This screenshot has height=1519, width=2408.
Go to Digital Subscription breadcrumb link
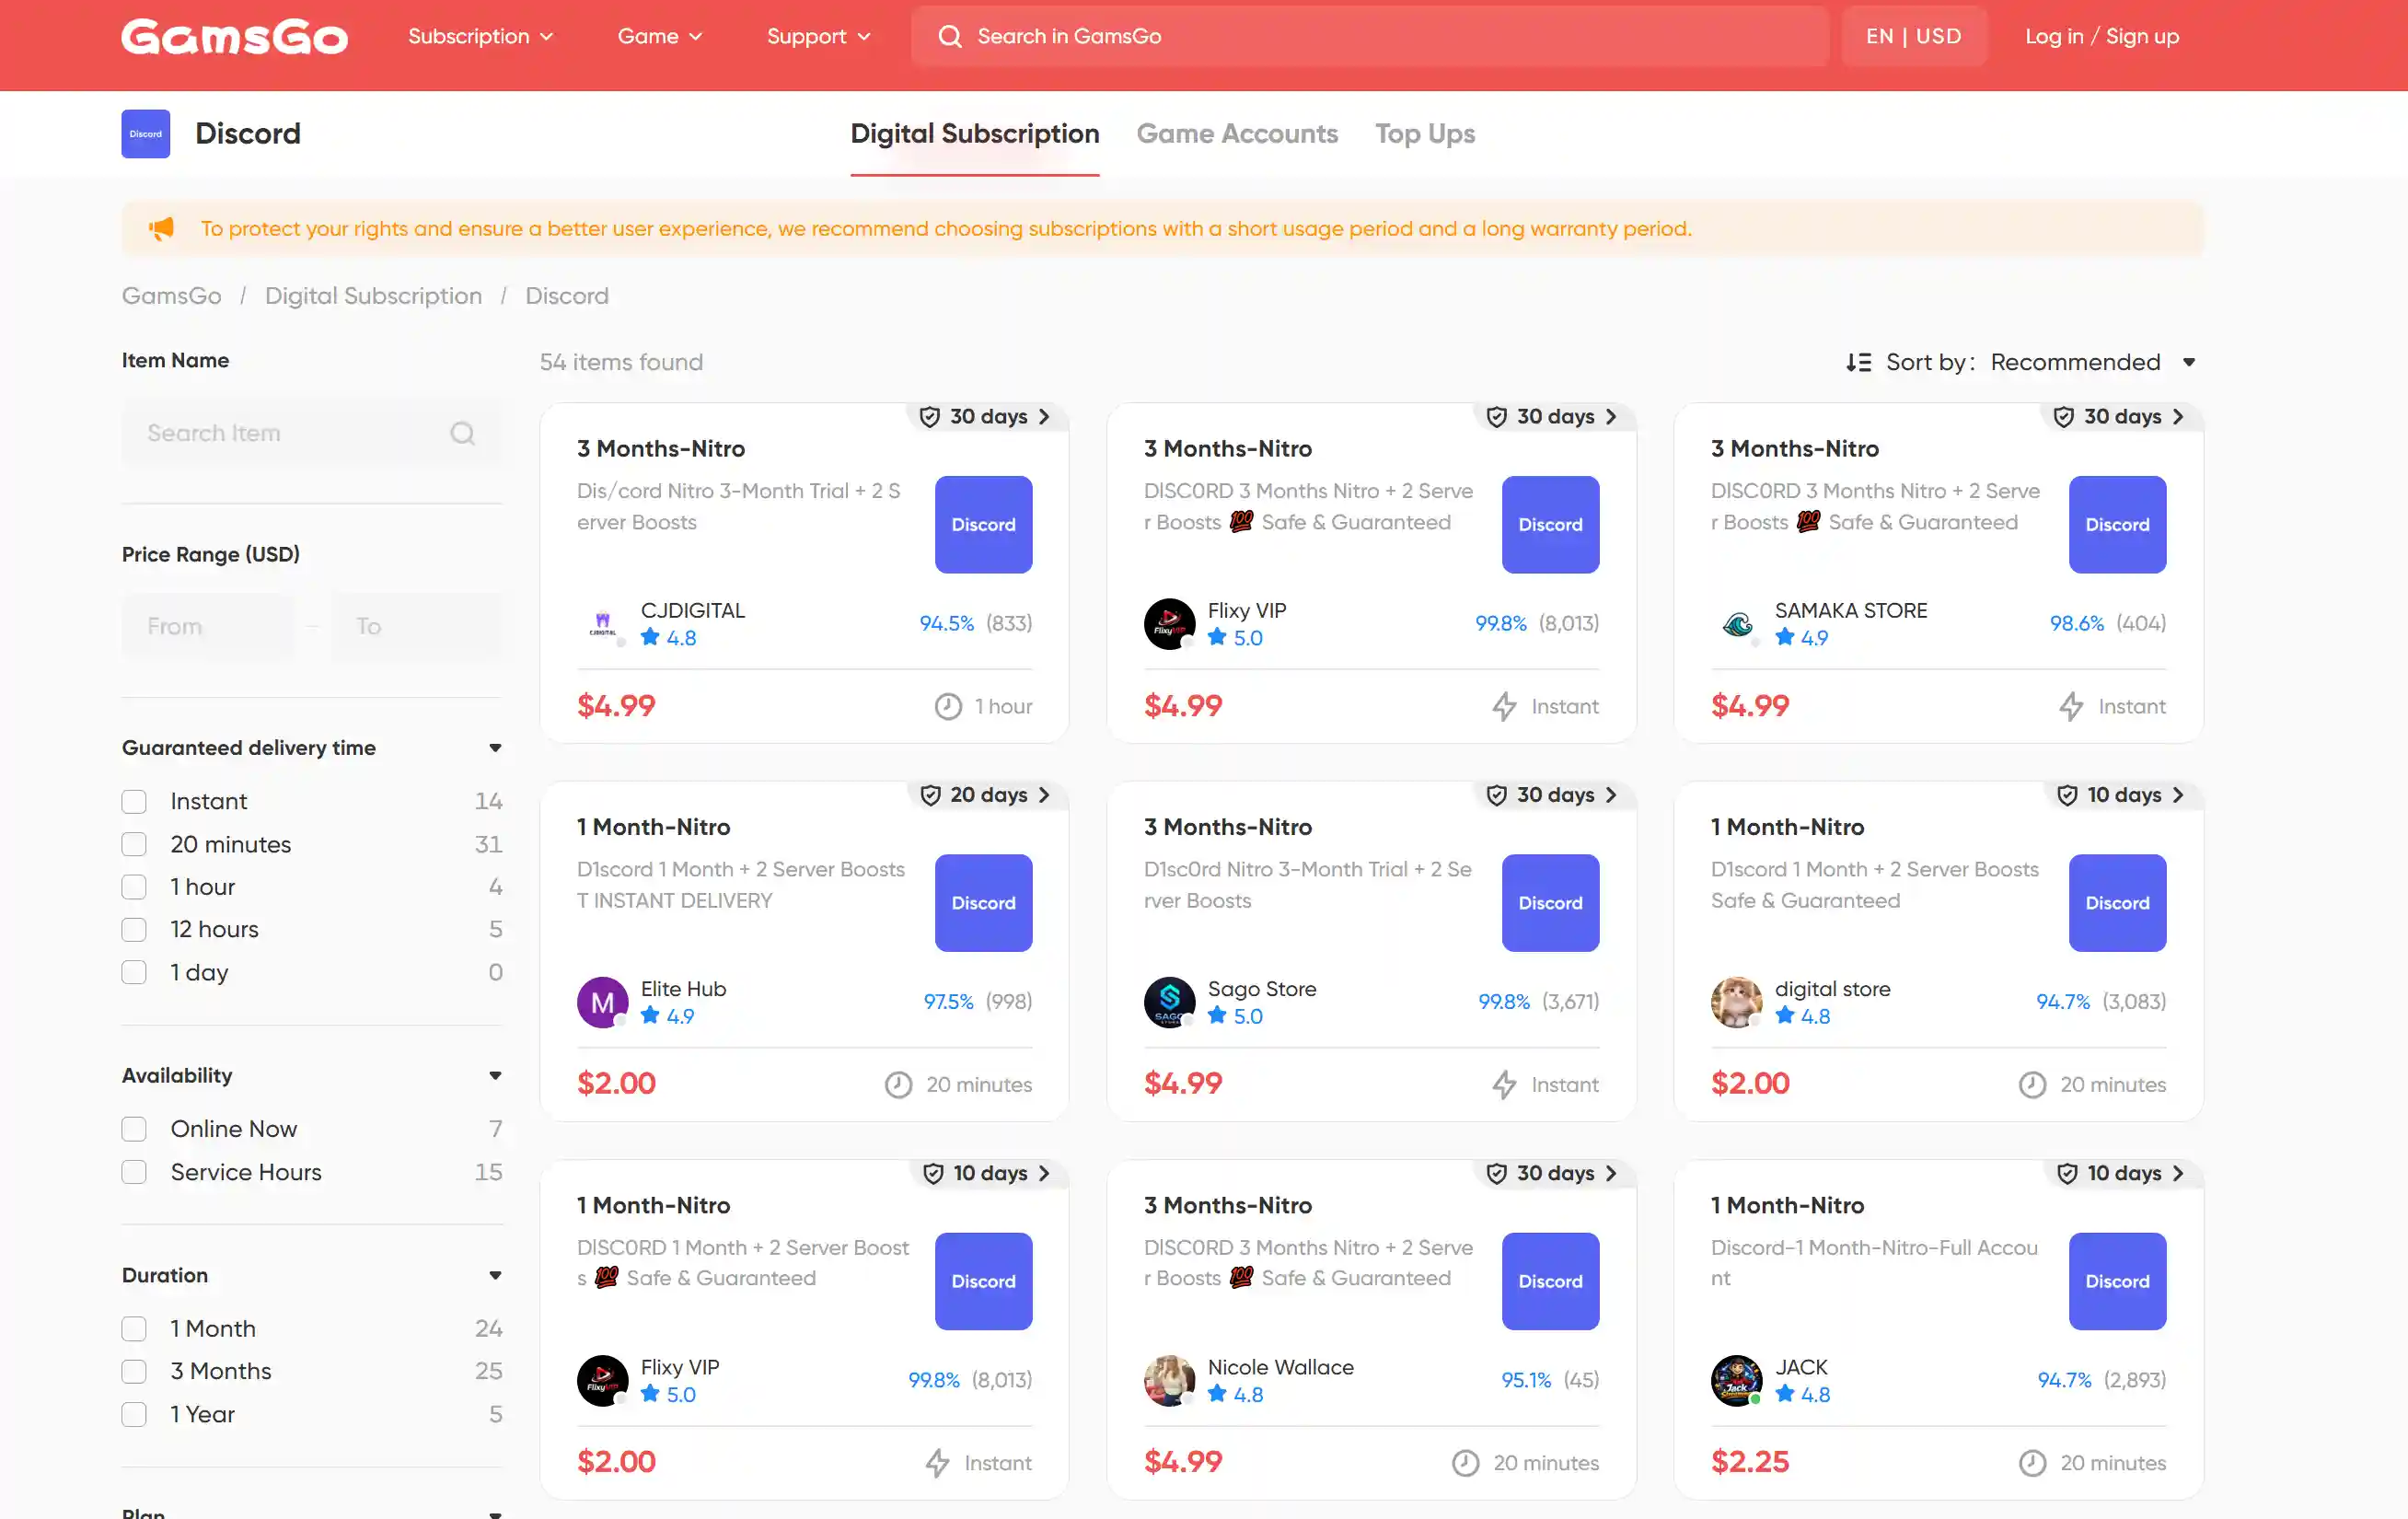click(373, 296)
